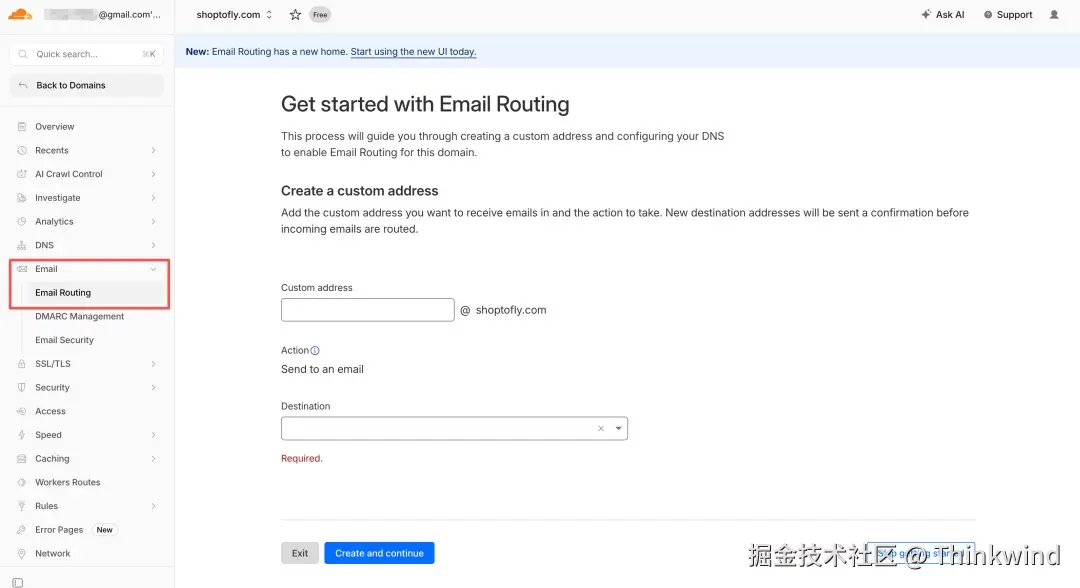Open Error Pages

pos(59,530)
